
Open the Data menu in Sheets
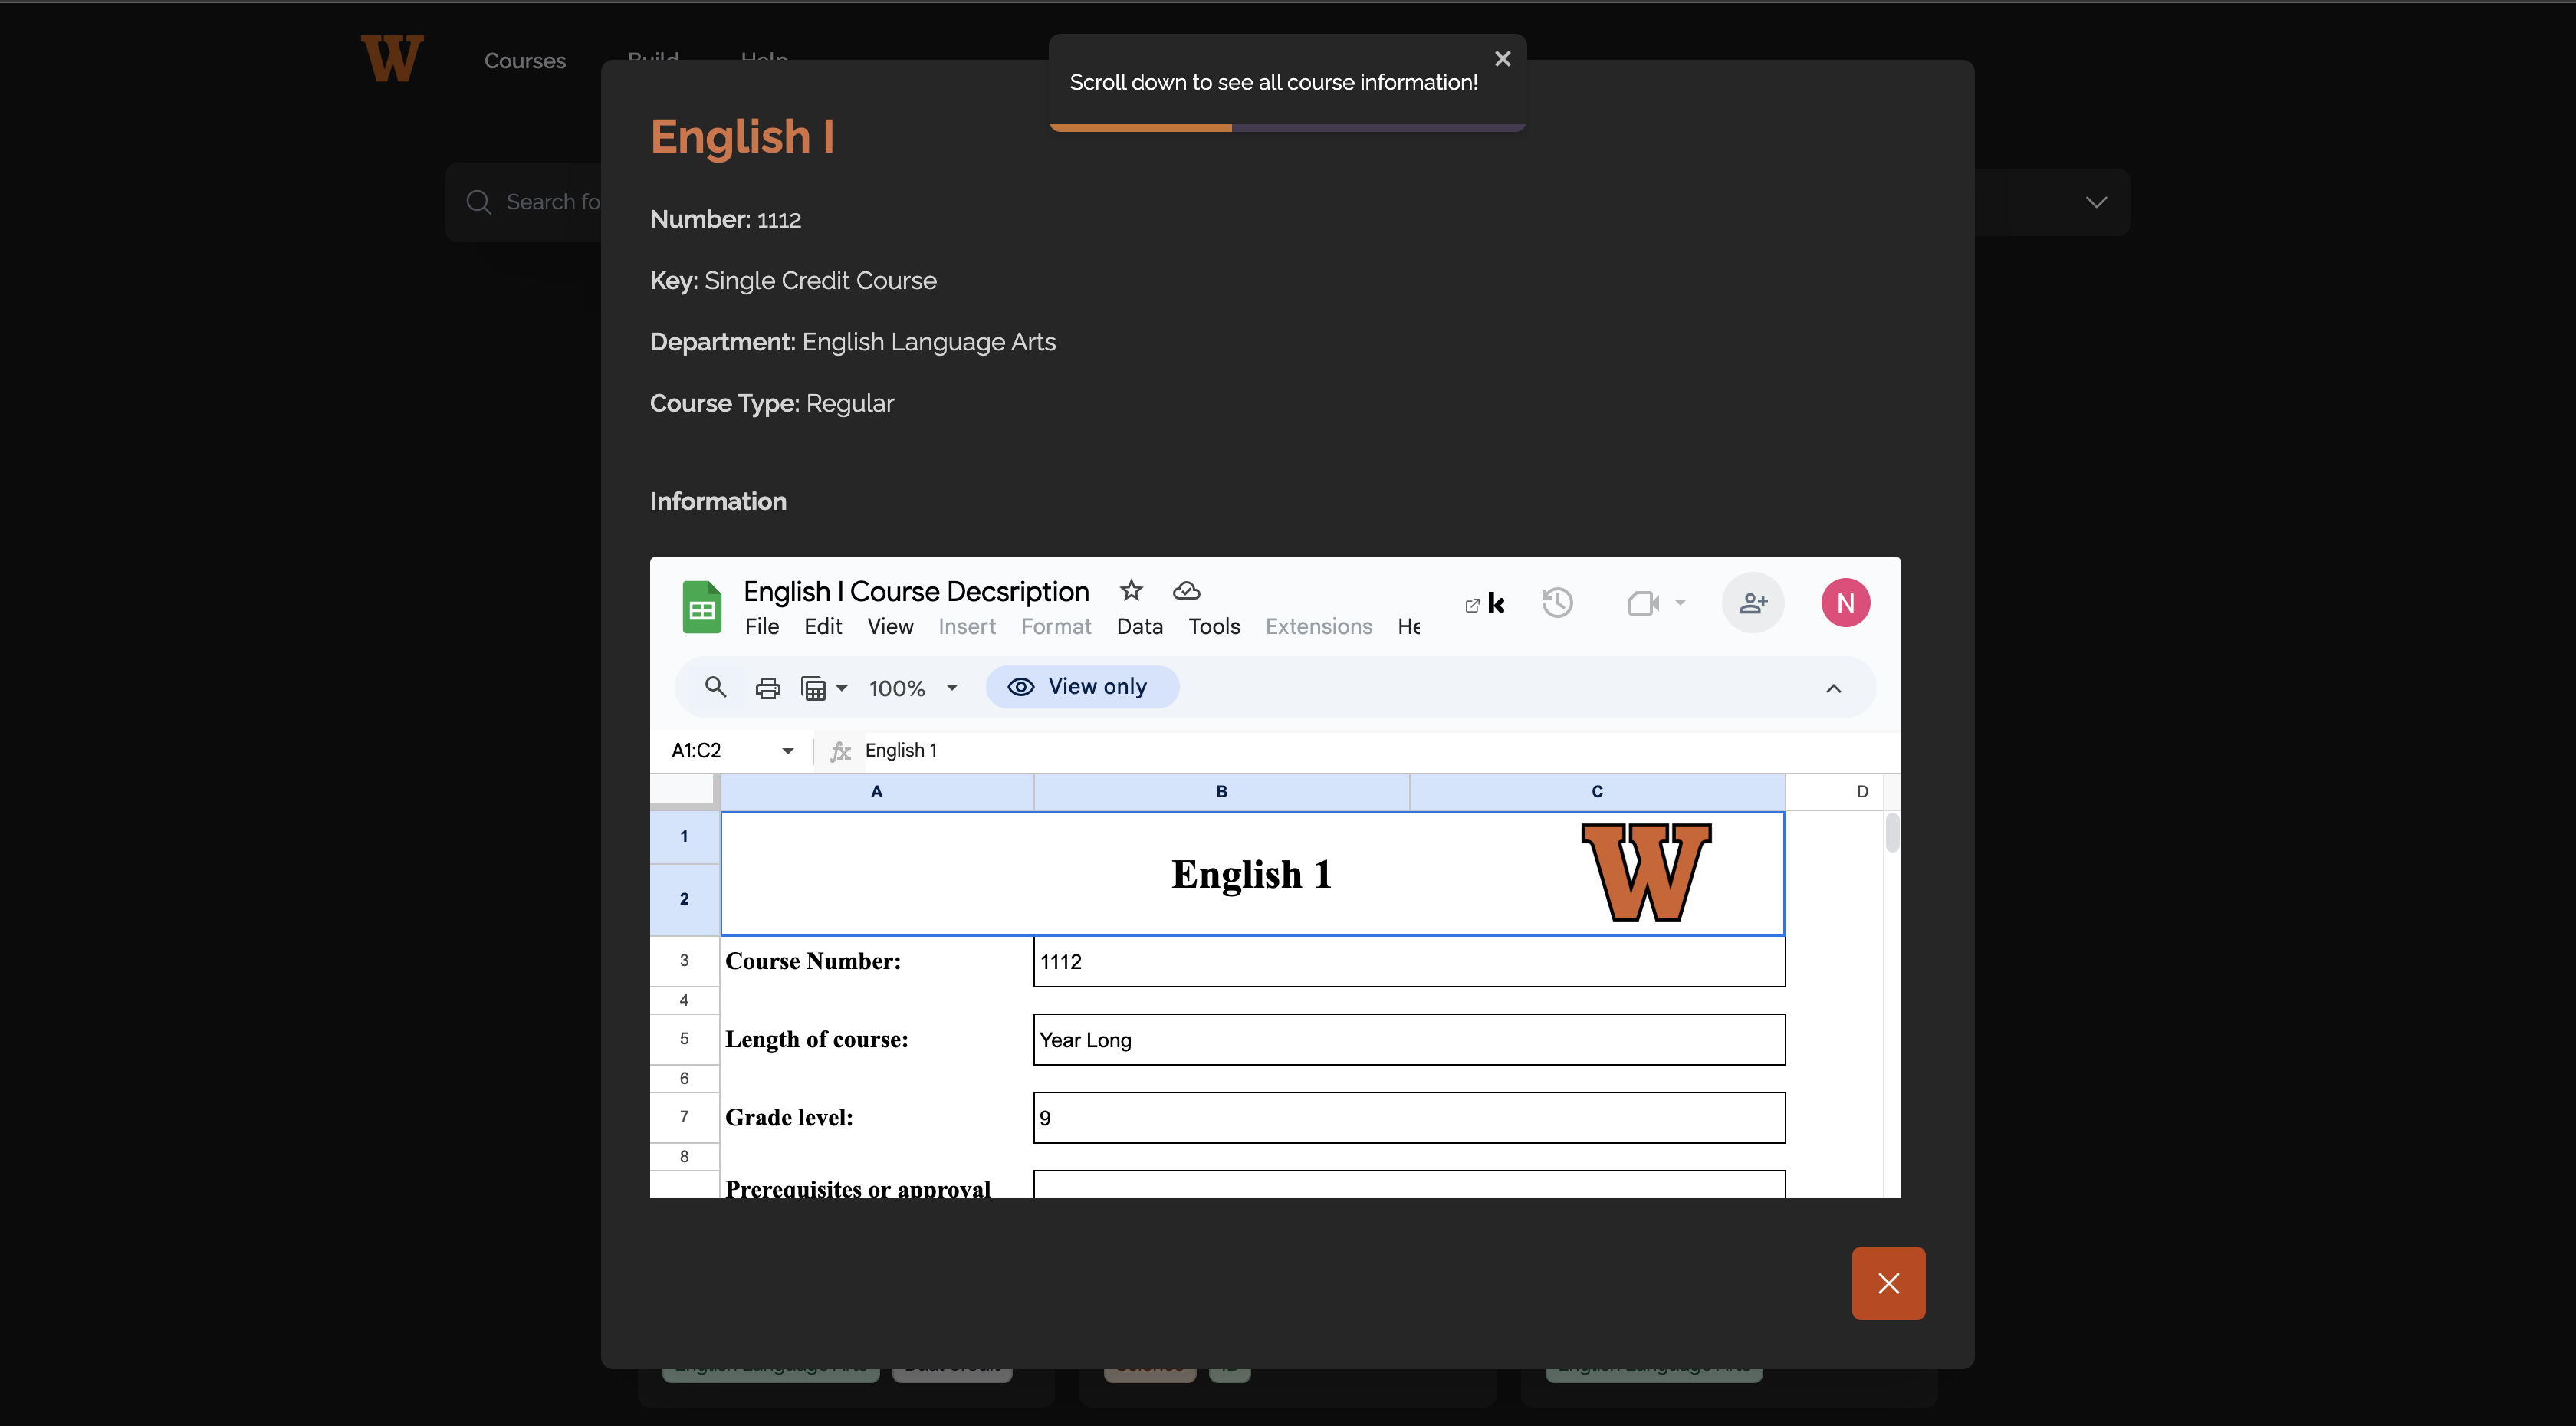tap(1139, 626)
